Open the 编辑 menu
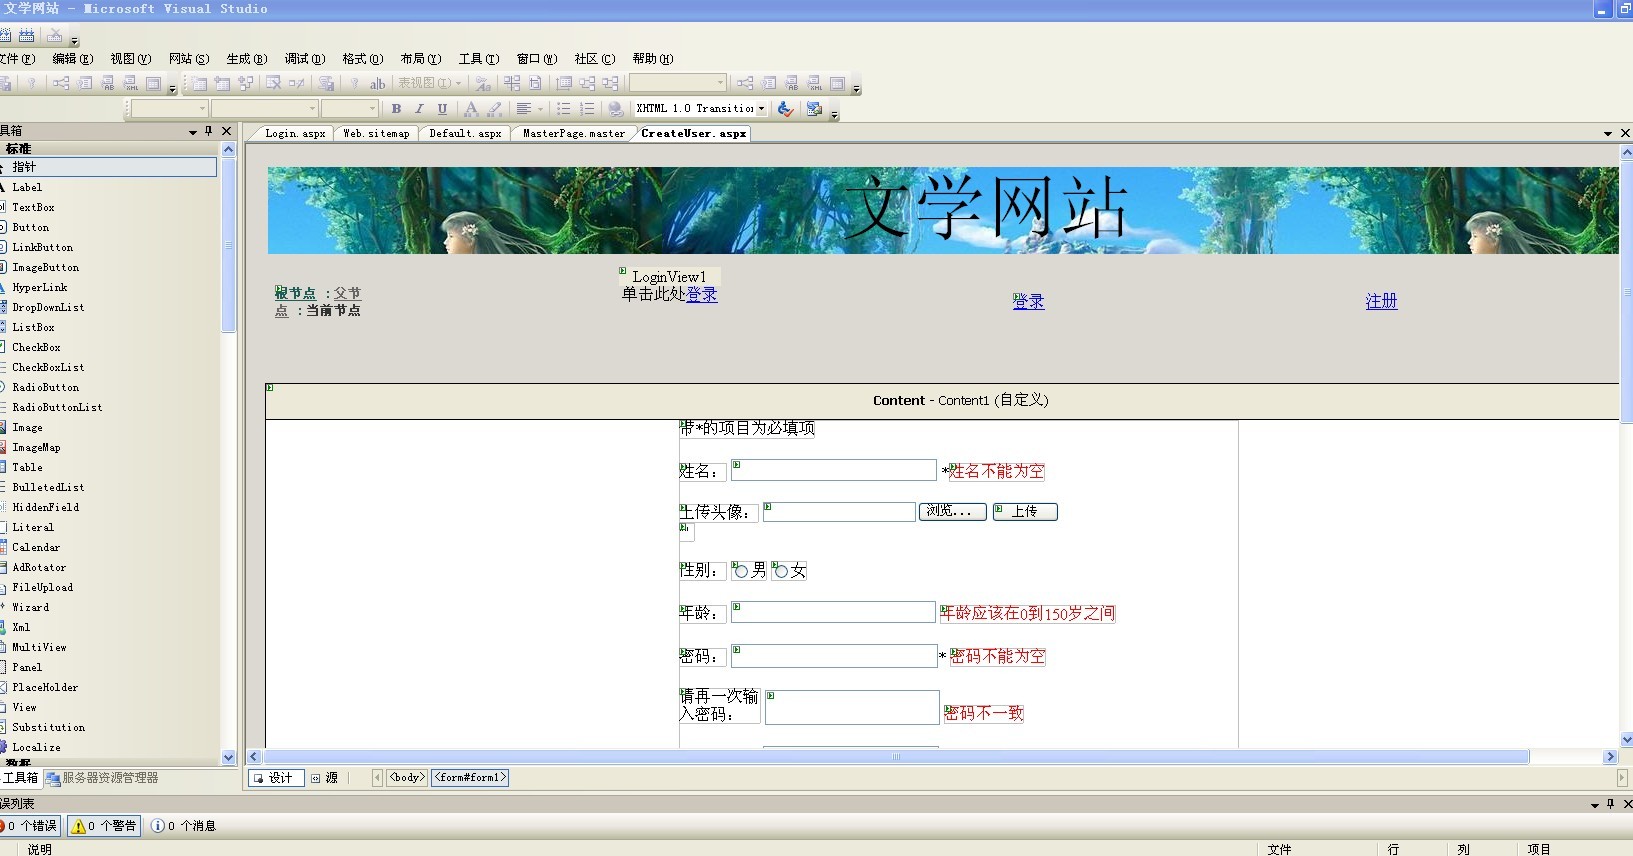The height and width of the screenshot is (856, 1633). coord(72,59)
